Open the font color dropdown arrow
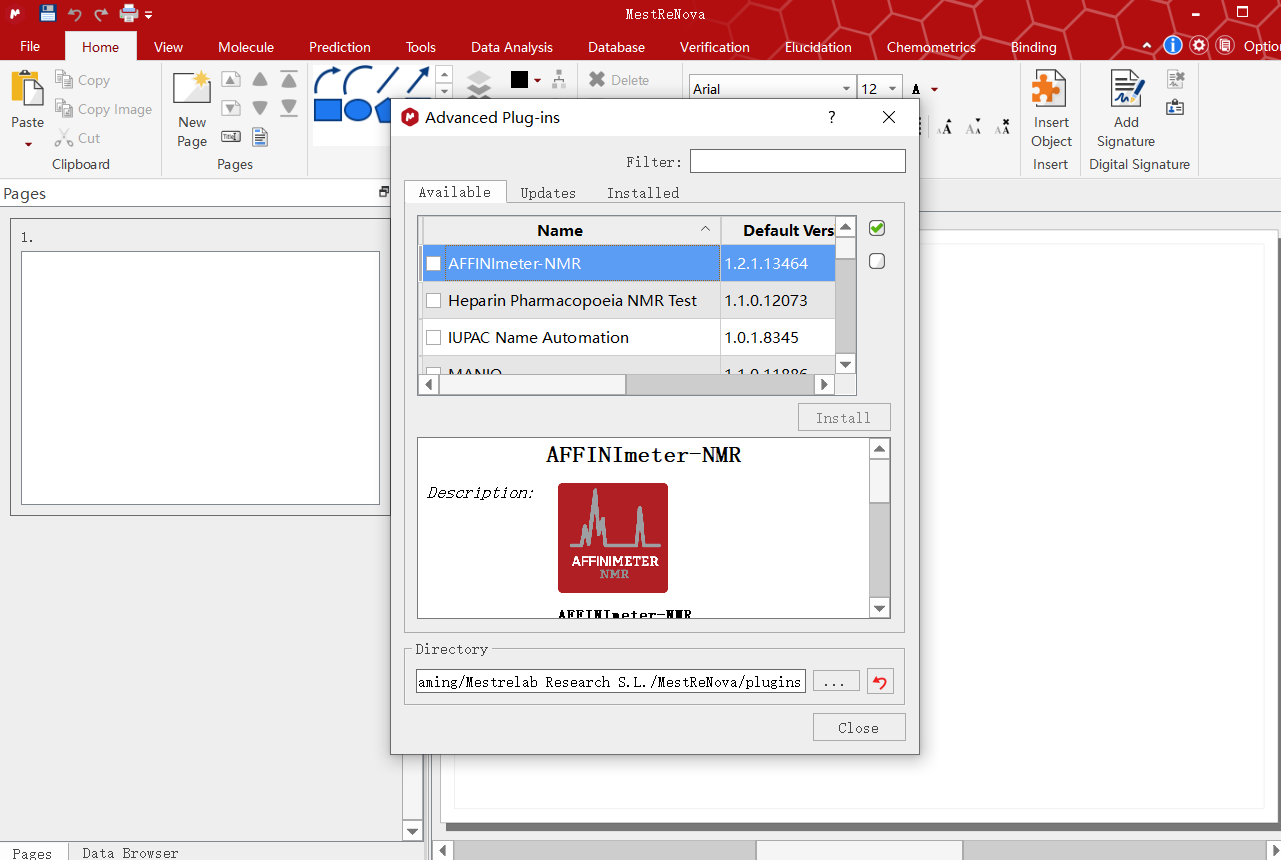Viewport: 1281px width, 860px height. [934, 89]
